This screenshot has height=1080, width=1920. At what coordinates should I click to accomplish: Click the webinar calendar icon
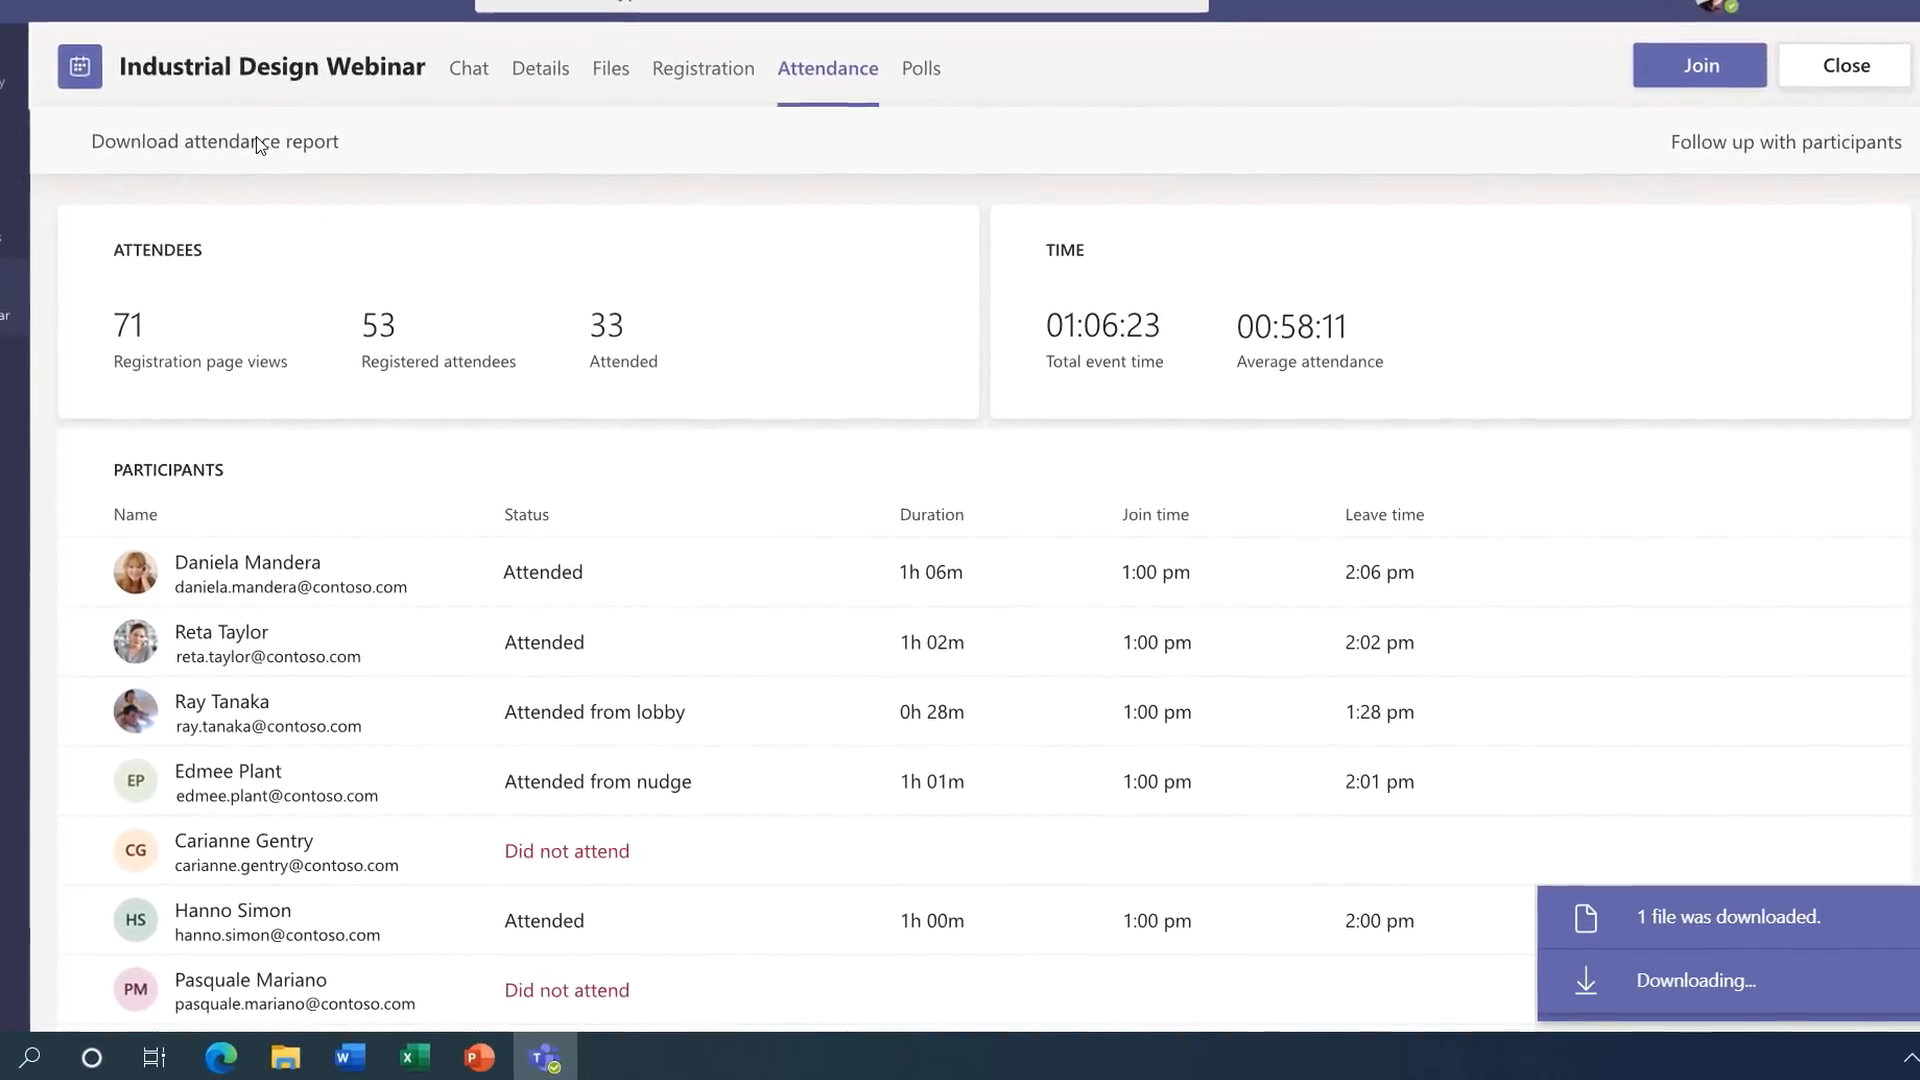(80, 67)
